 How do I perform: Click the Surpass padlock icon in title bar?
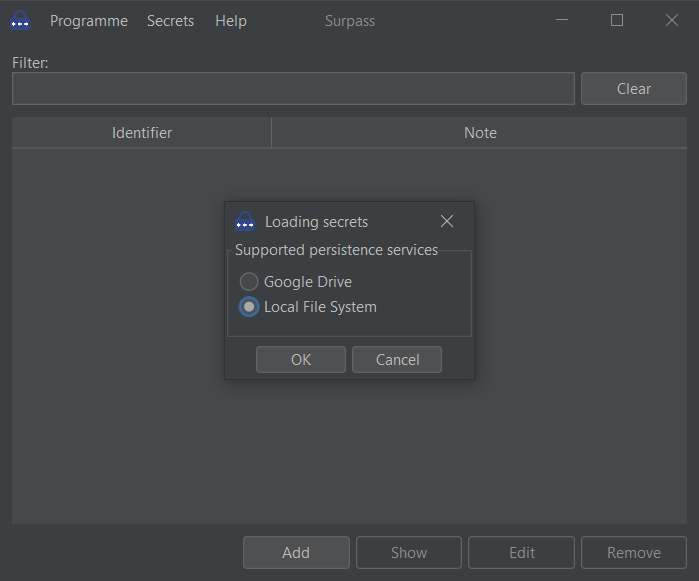pos(20,20)
